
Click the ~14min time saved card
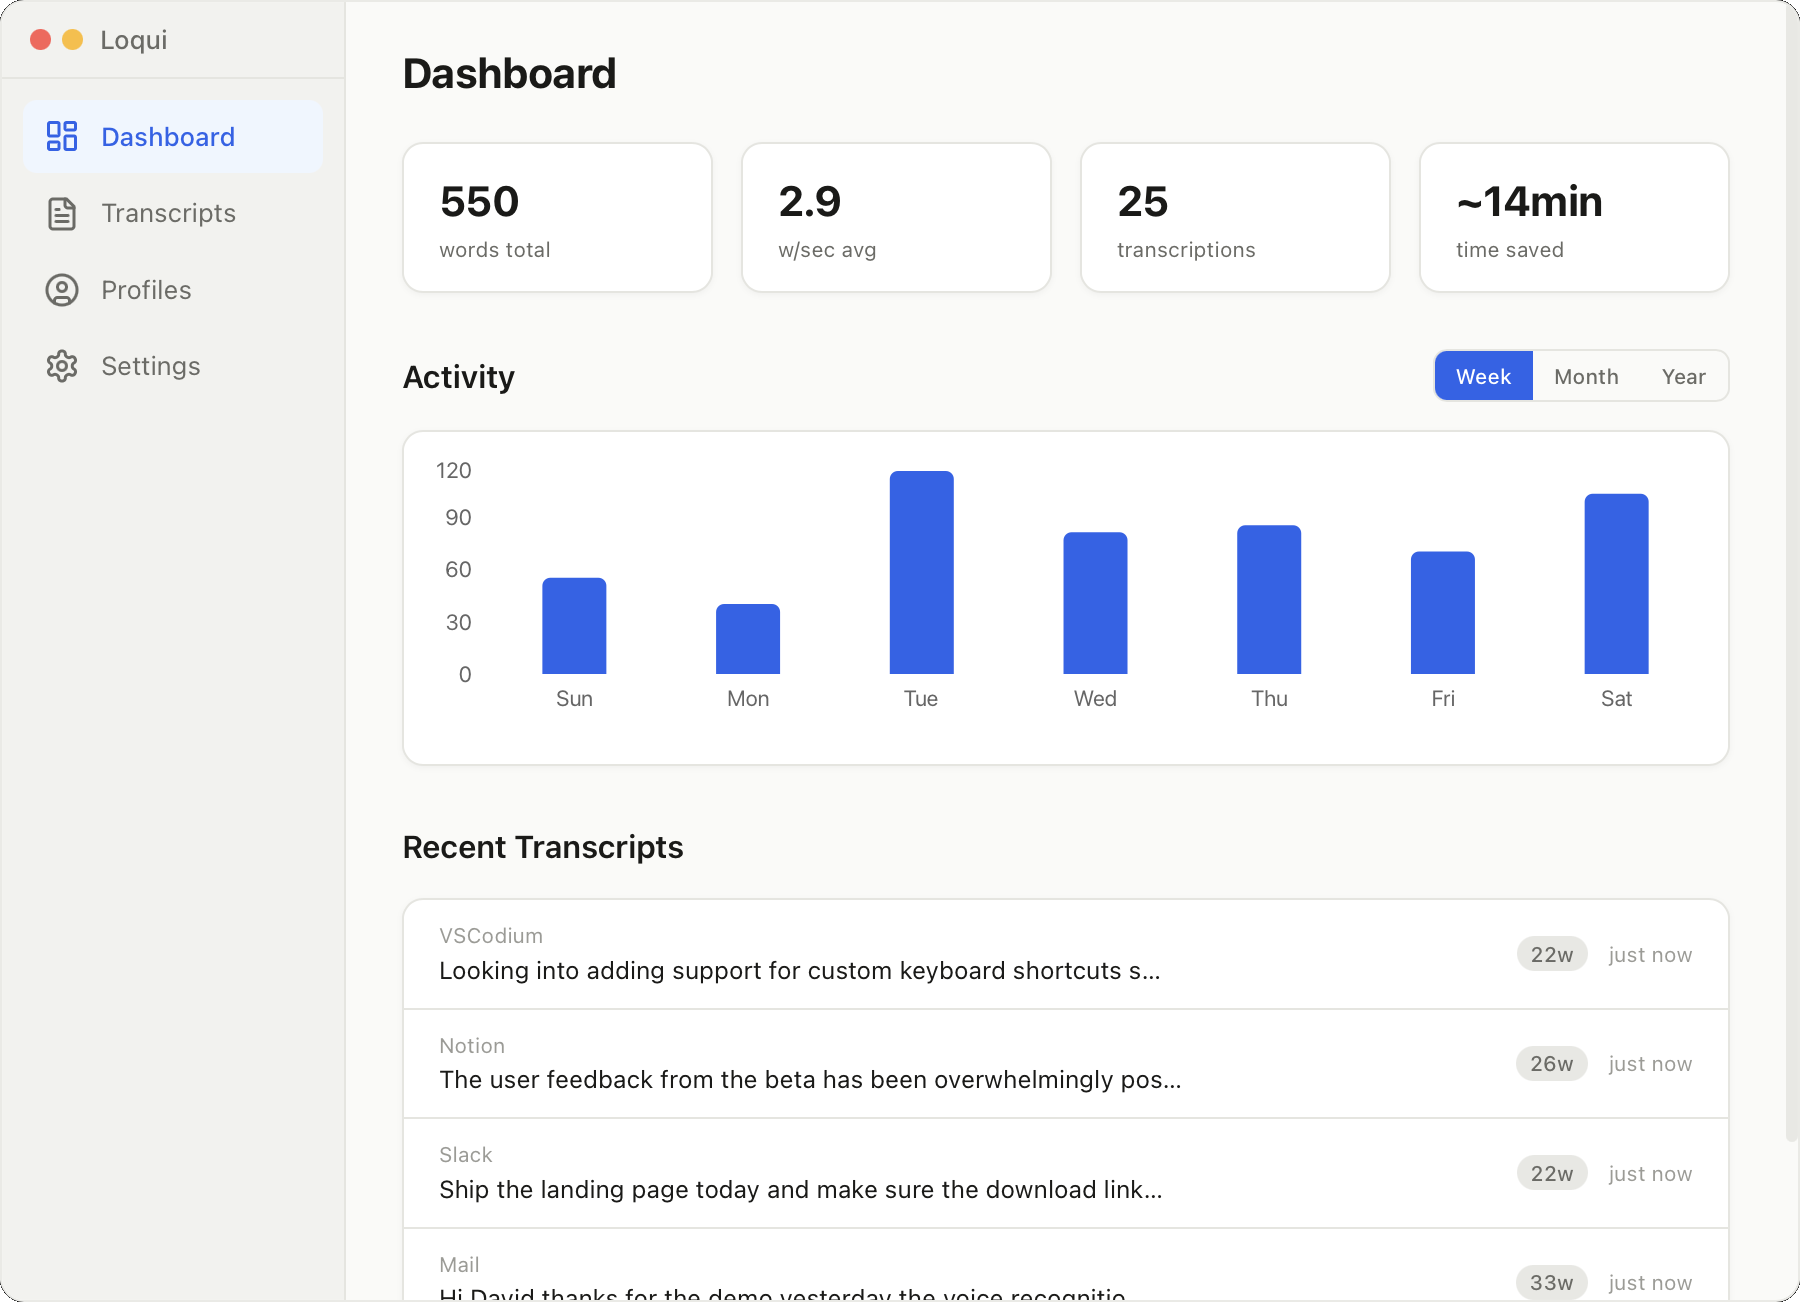pyautogui.click(x=1573, y=217)
